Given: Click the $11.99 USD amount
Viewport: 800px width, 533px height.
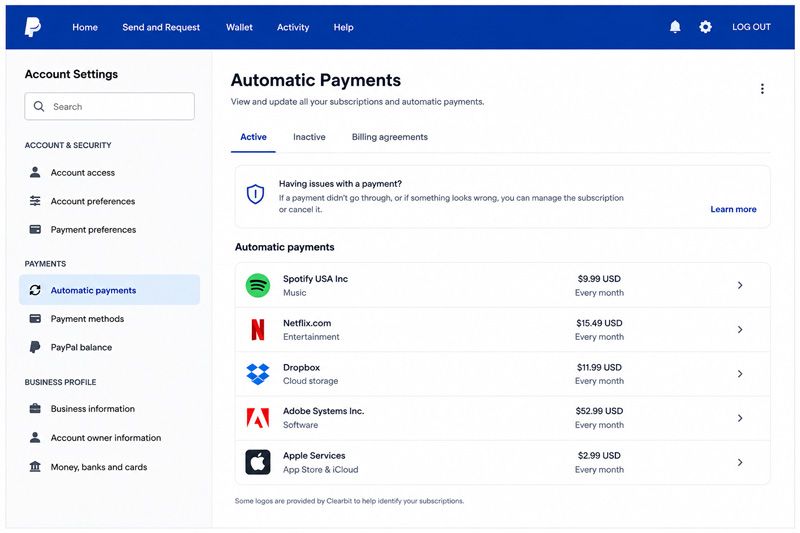Looking at the screenshot, I should (599, 367).
